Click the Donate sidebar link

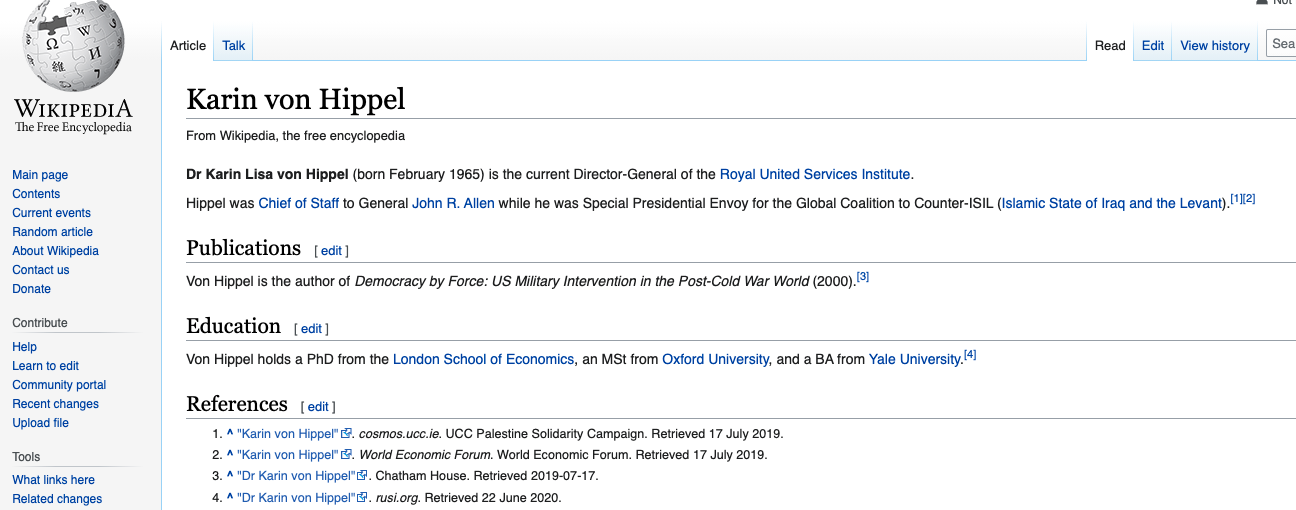pos(31,289)
